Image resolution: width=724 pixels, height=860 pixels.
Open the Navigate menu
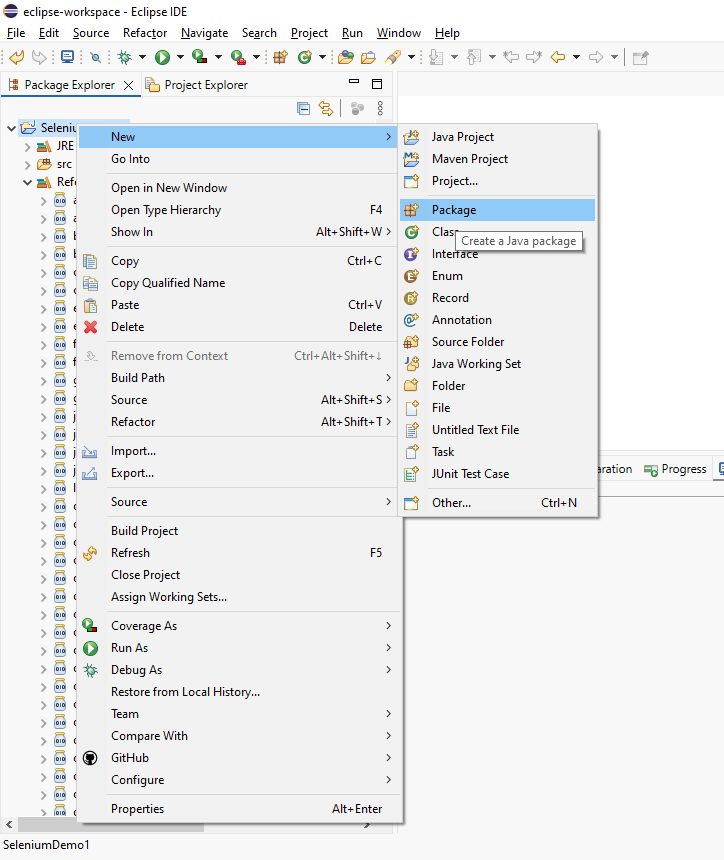205,33
